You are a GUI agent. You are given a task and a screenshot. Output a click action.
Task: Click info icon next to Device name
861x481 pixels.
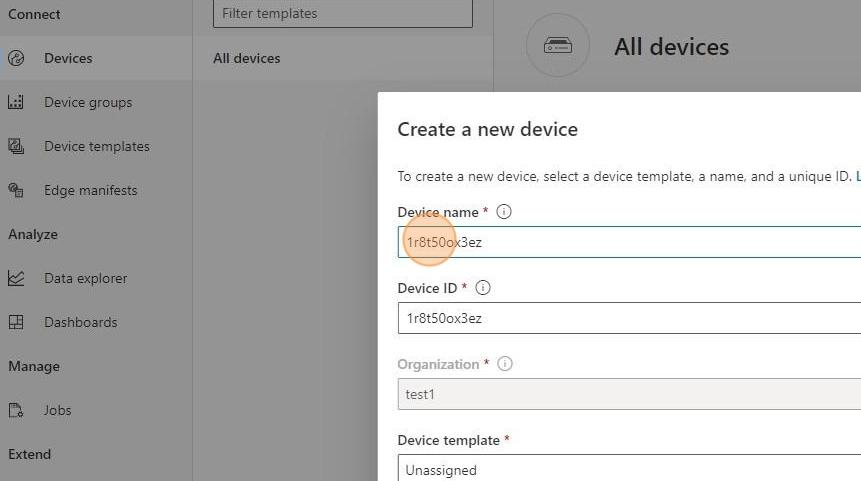pos(504,212)
